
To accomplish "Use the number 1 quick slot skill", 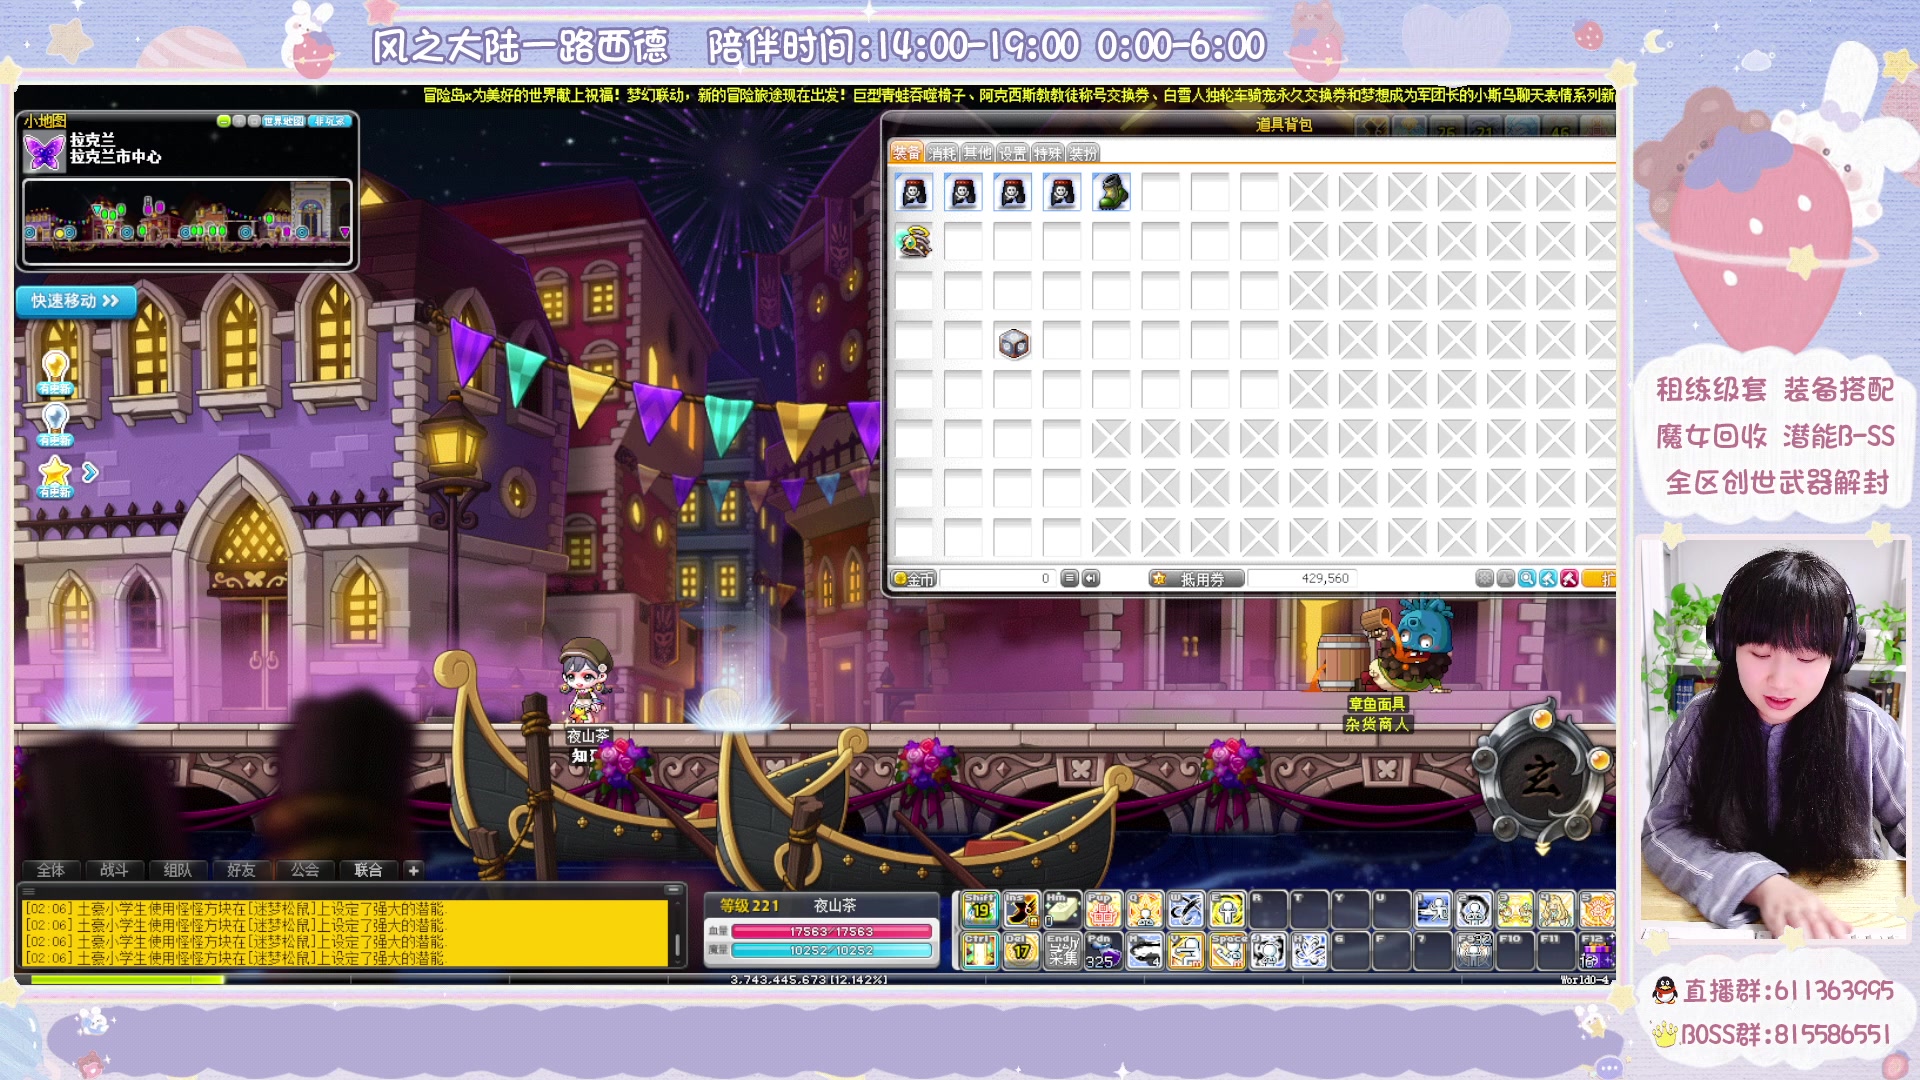I will [x=1432, y=909].
